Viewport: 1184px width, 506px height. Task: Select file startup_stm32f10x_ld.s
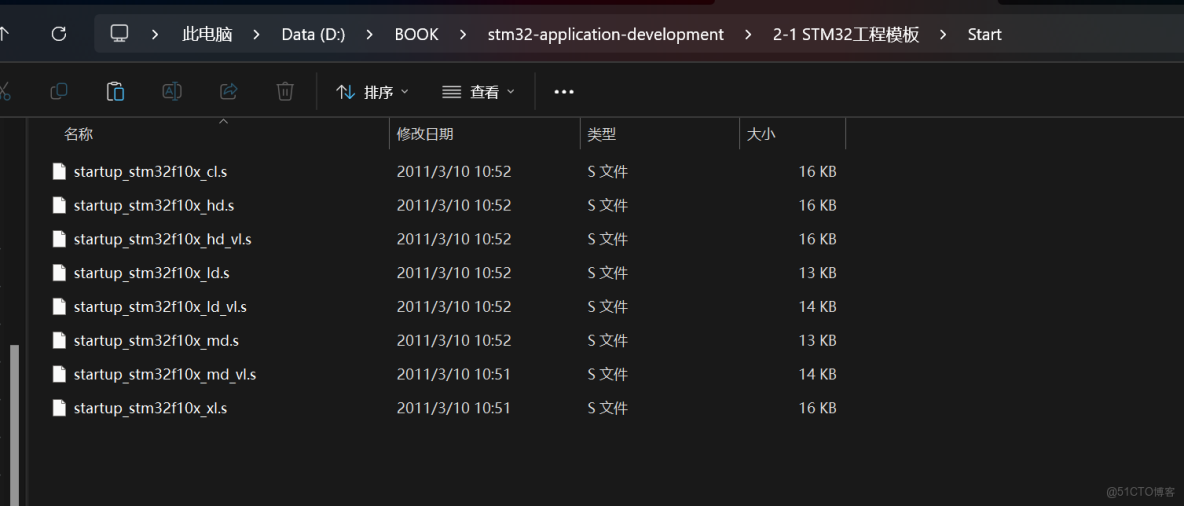pos(151,272)
